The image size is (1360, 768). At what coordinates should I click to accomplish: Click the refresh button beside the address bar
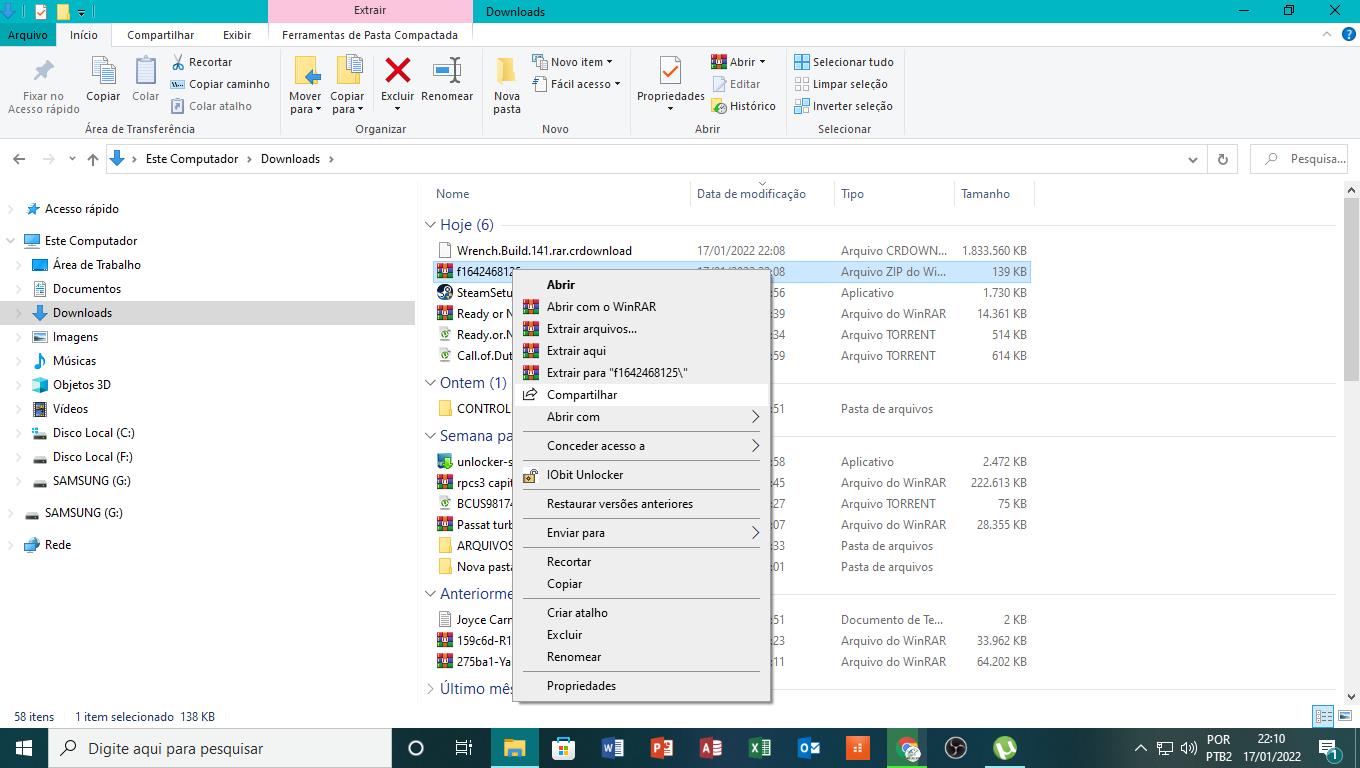pyautogui.click(x=1222, y=159)
